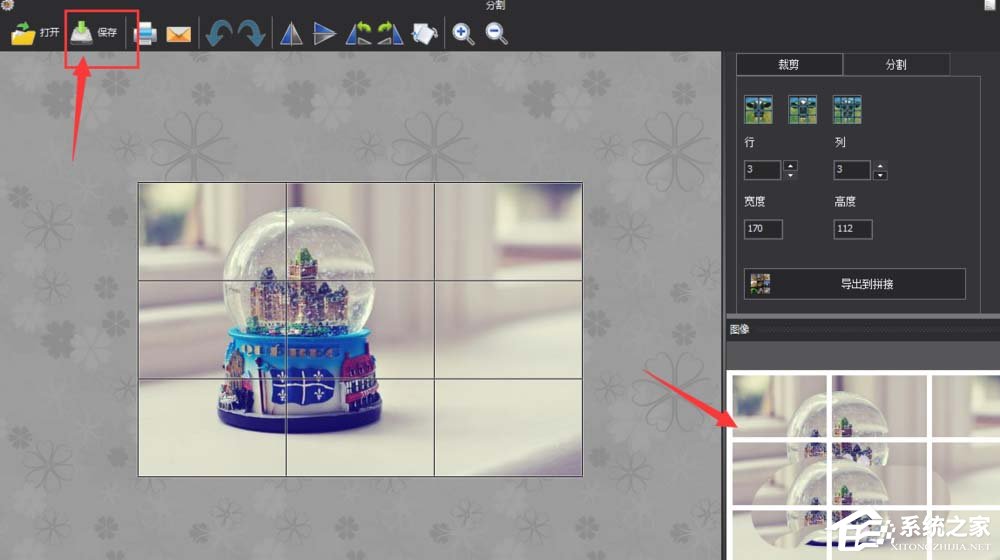Click the 行 rows number field
Screen dimensions: 1000x560
tap(762, 170)
